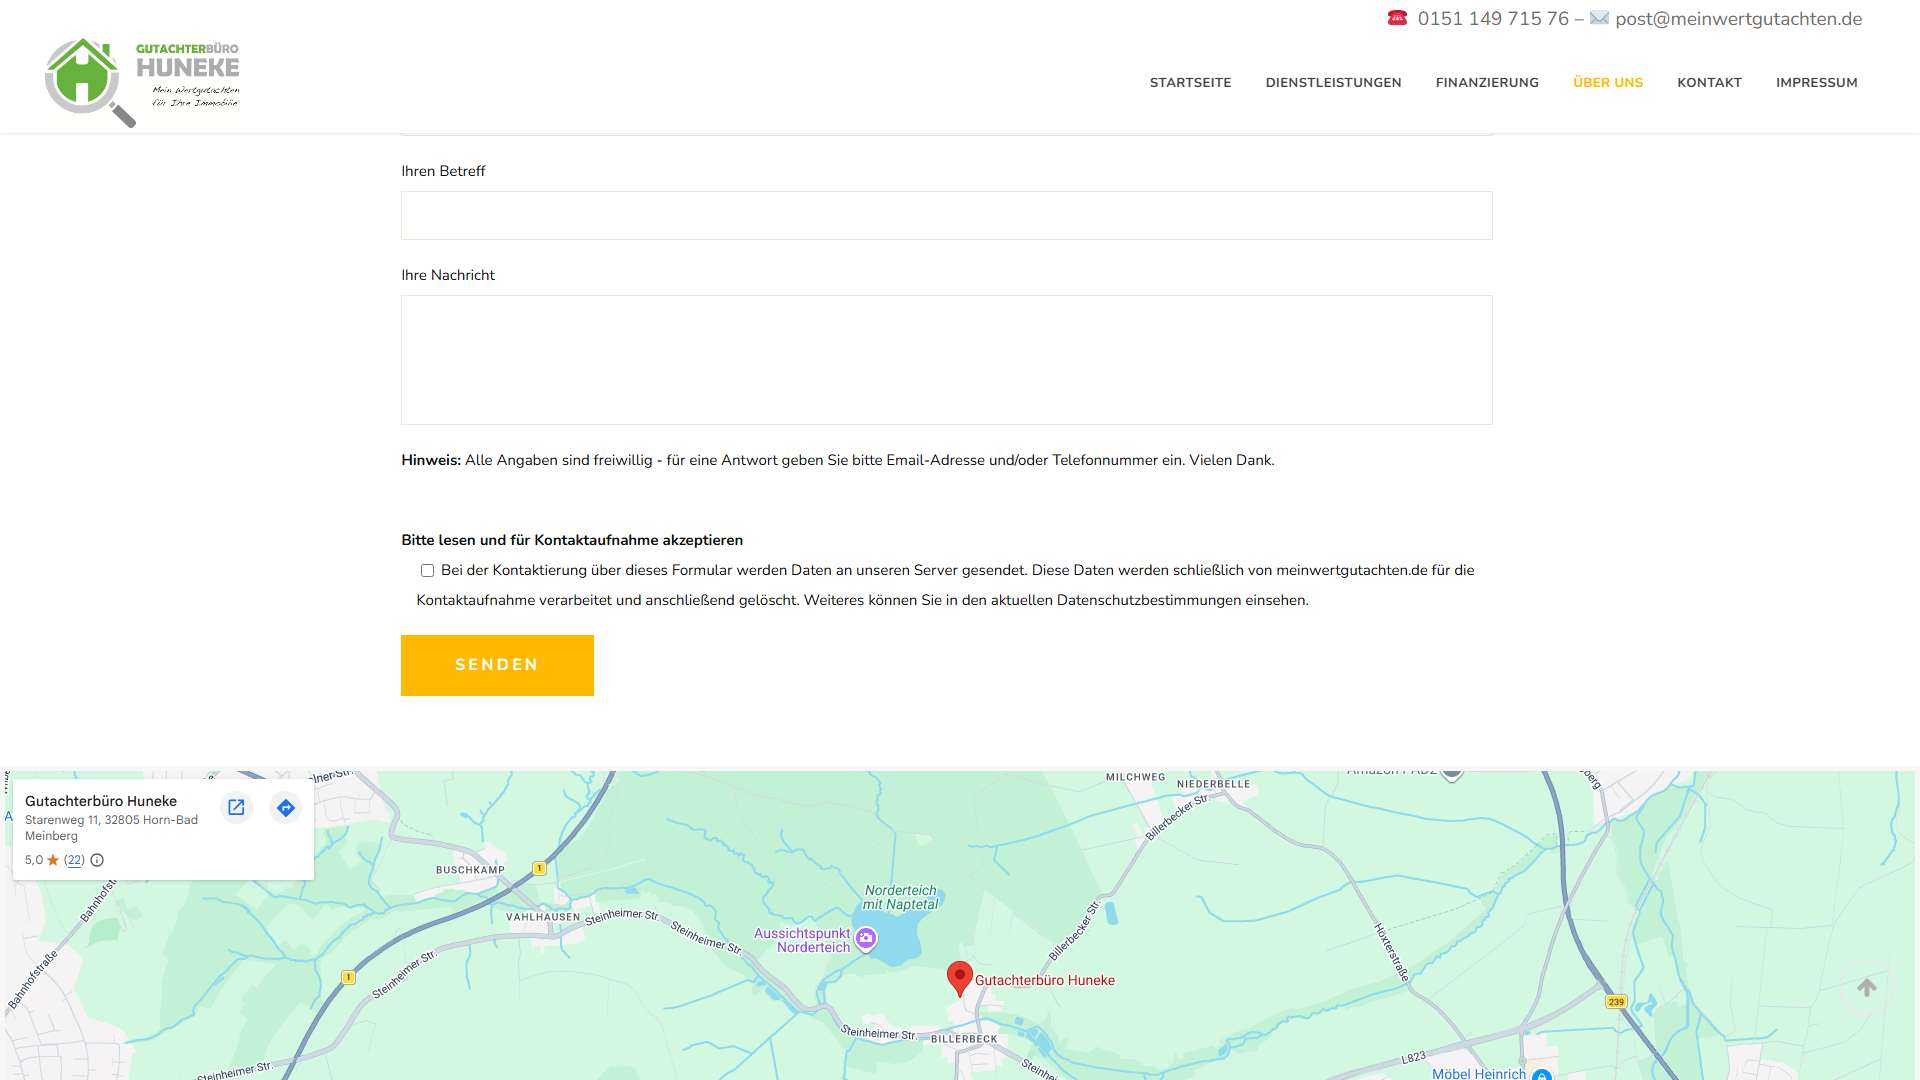Click the envelope mail icon in header
The height and width of the screenshot is (1080, 1920).
[x=1599, y=18]
